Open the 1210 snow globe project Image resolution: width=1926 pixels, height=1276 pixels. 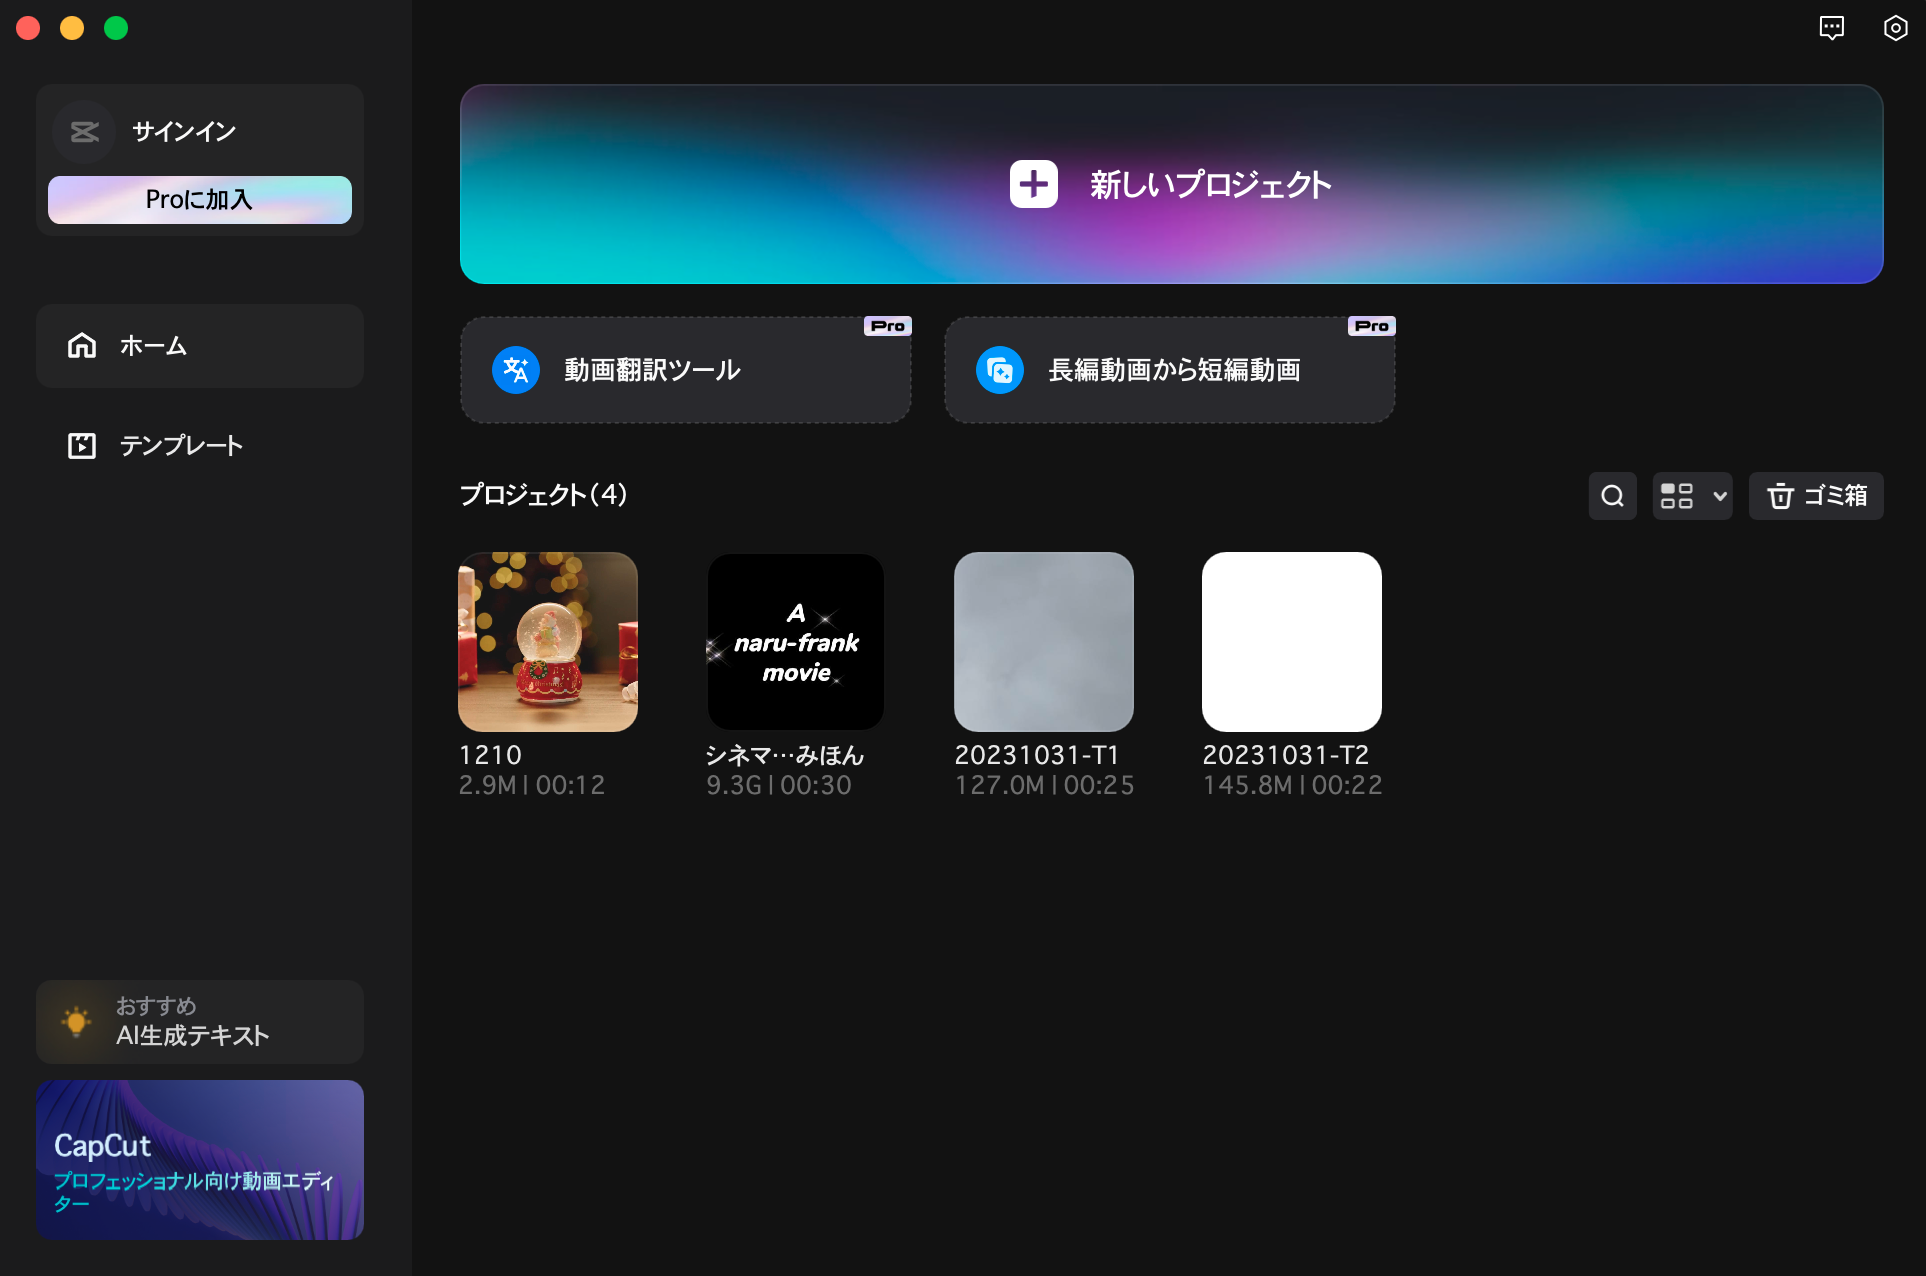click(548, 642)
